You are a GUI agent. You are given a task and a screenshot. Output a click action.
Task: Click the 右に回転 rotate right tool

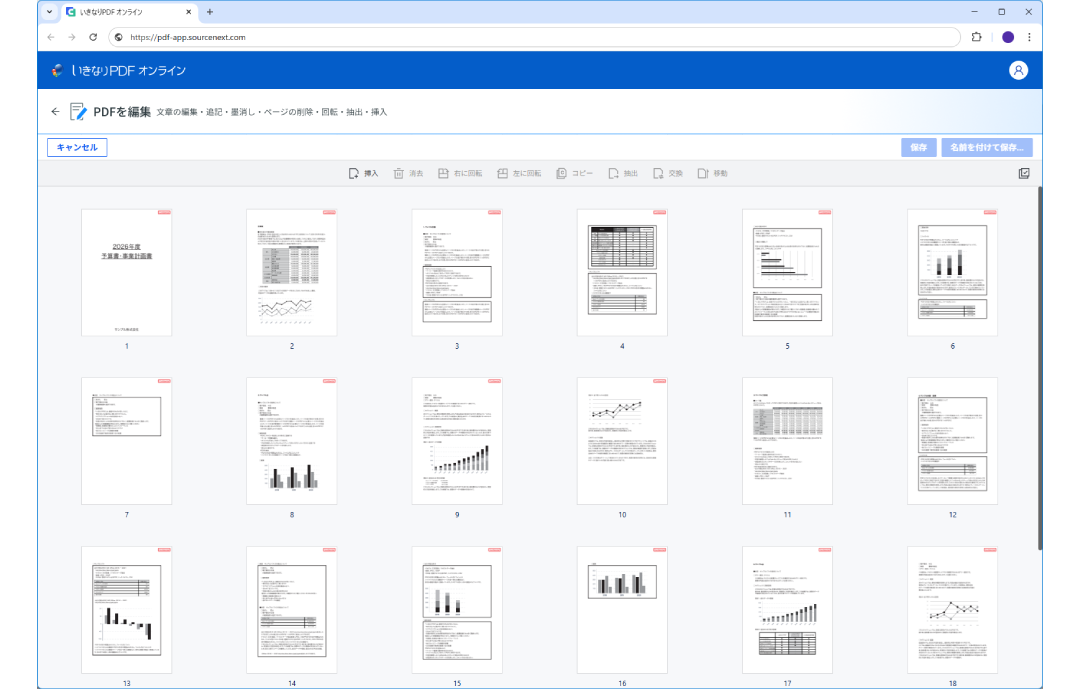click(460, 174)
